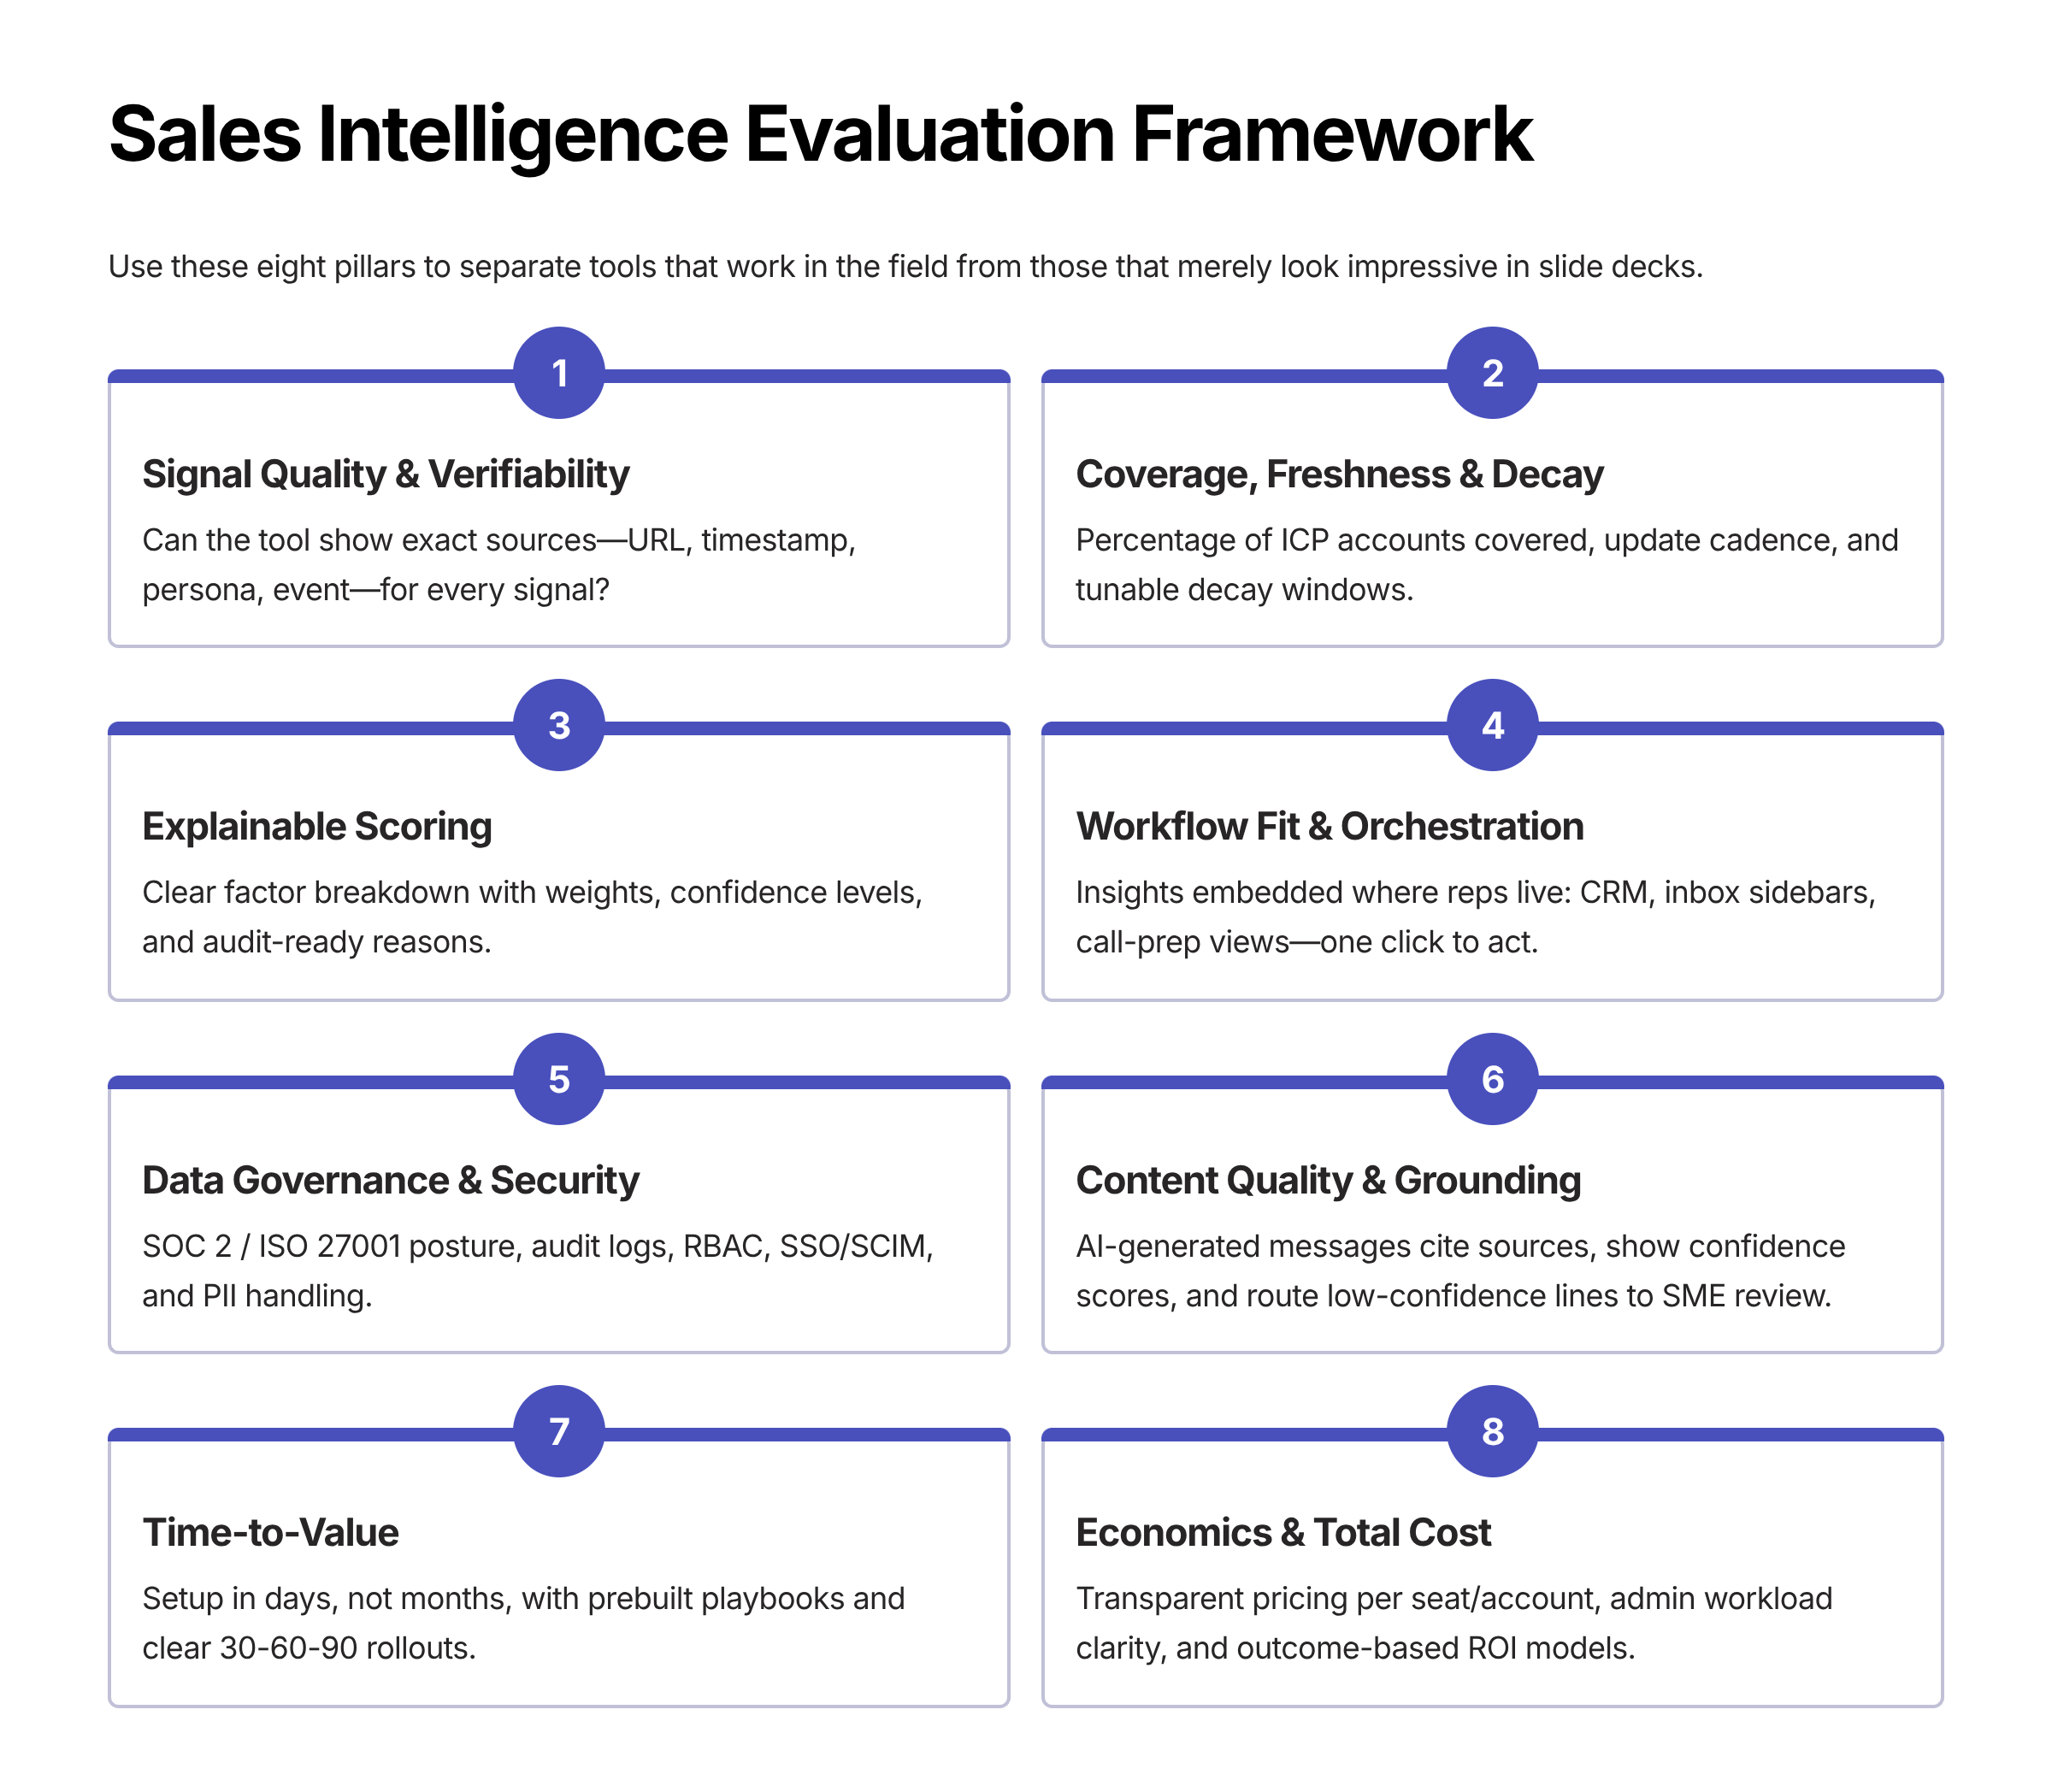Select the number 3 circle badge
Viewport: 2052px width, 1792px height.
point(559,726)
